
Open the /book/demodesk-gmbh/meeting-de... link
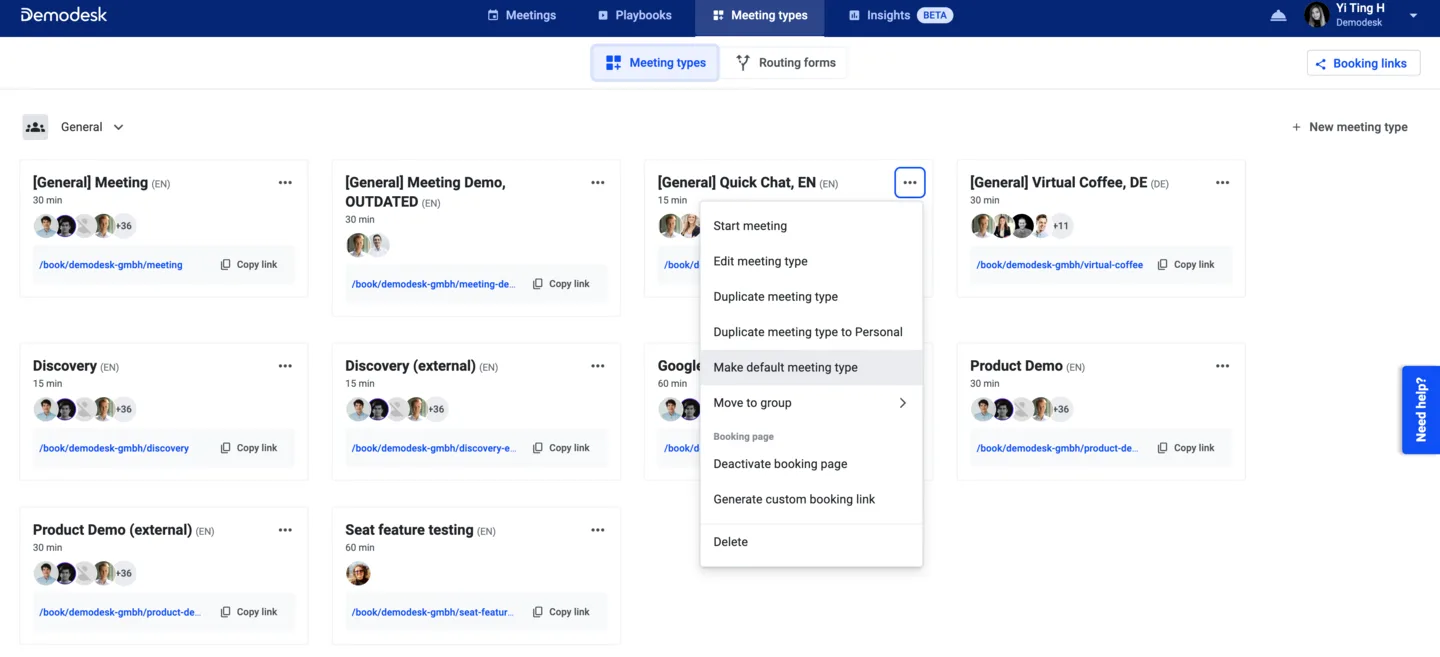(434, 284)
